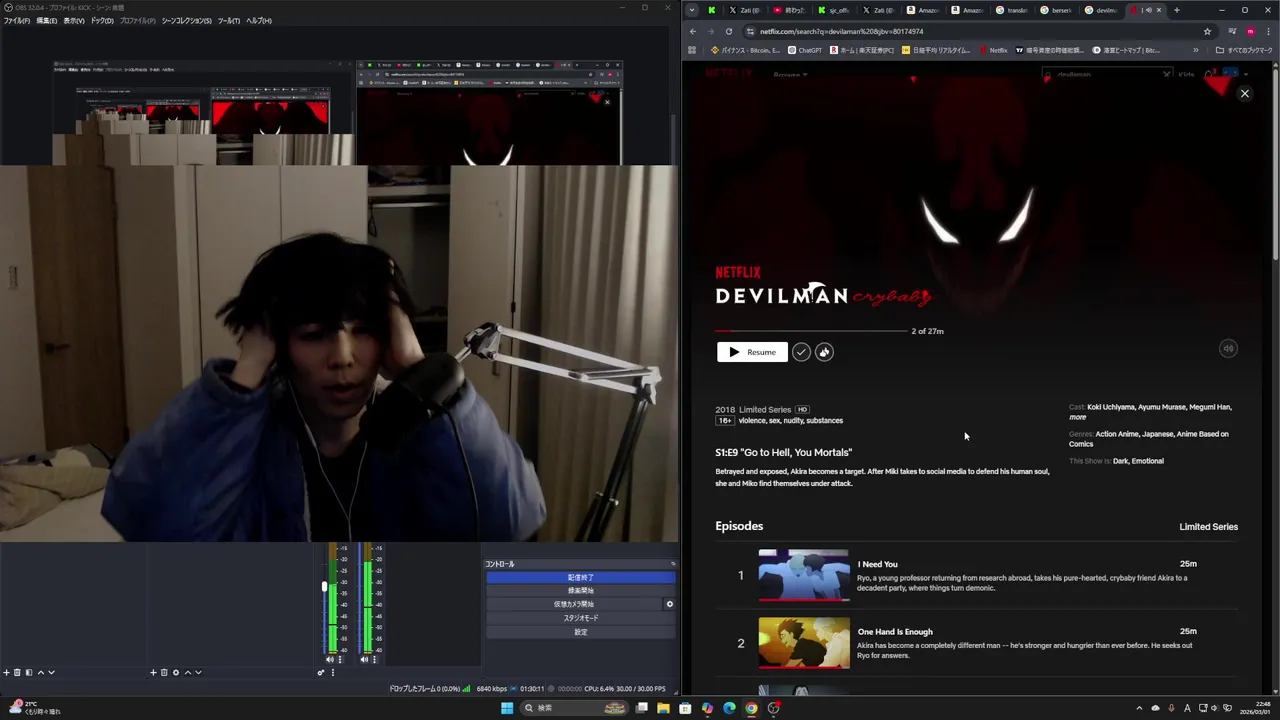Click the thumbs-up rate icon beside Resume

[824, 352]
